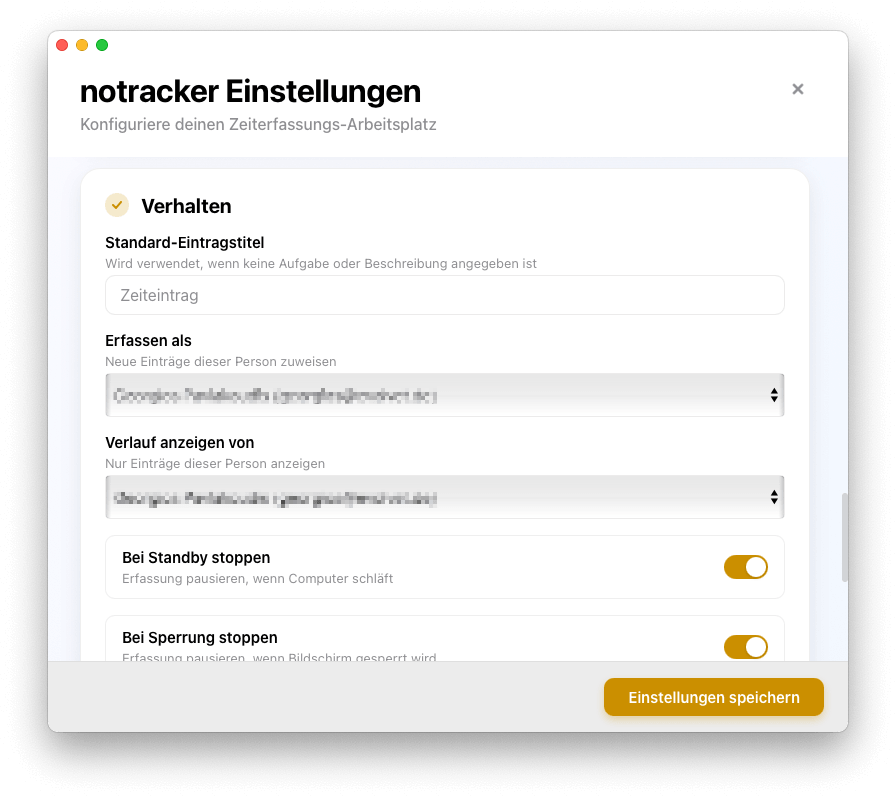Viewport: 896px width, 799px height.
Task: Close settings with the X icon
Action: click(x=798, y=89)
